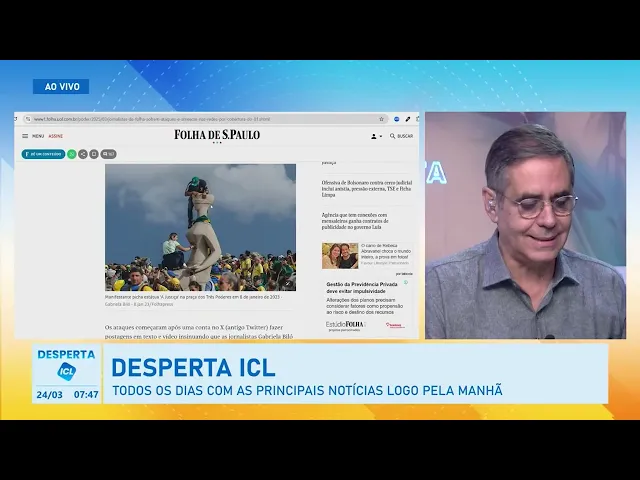Open the comments count button

(x=109, y=154)
